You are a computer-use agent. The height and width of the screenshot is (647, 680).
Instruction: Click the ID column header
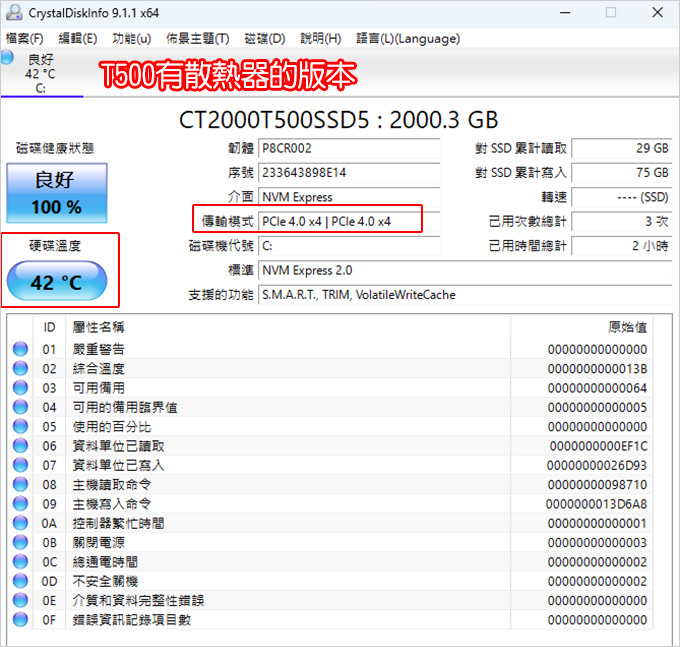49,327
